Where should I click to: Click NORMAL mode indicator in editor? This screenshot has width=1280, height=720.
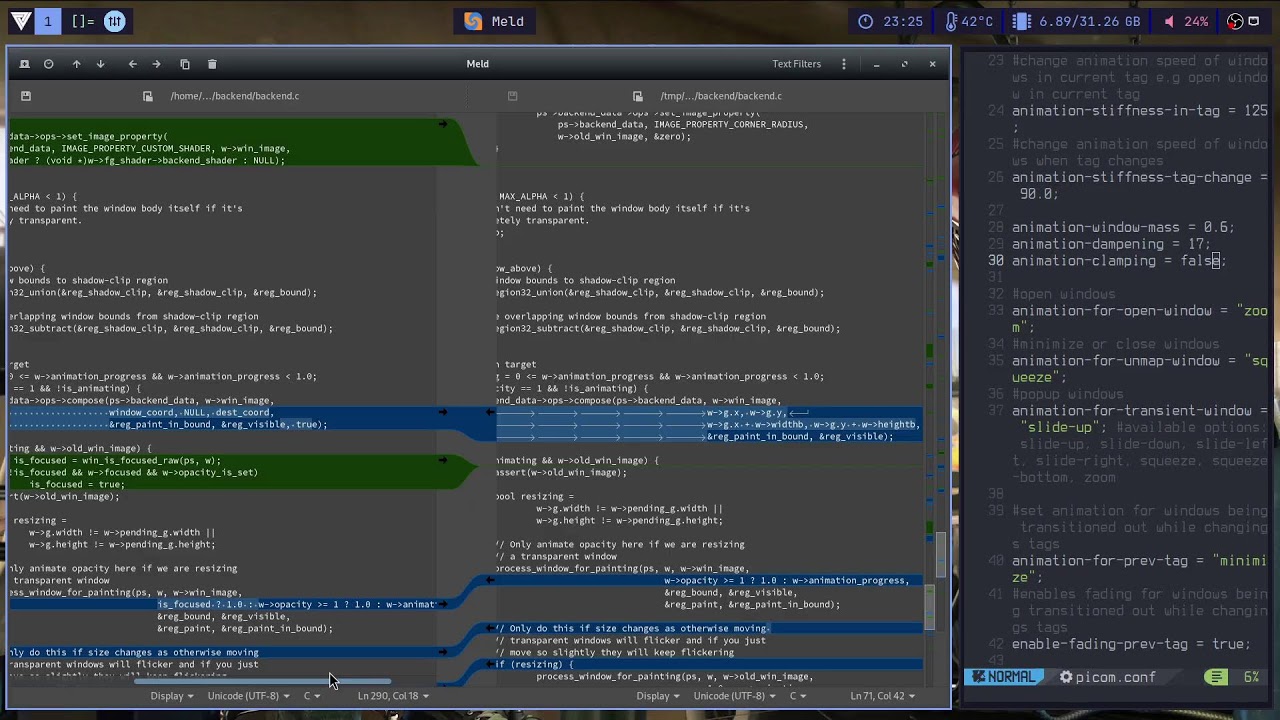pos(1003,677)
